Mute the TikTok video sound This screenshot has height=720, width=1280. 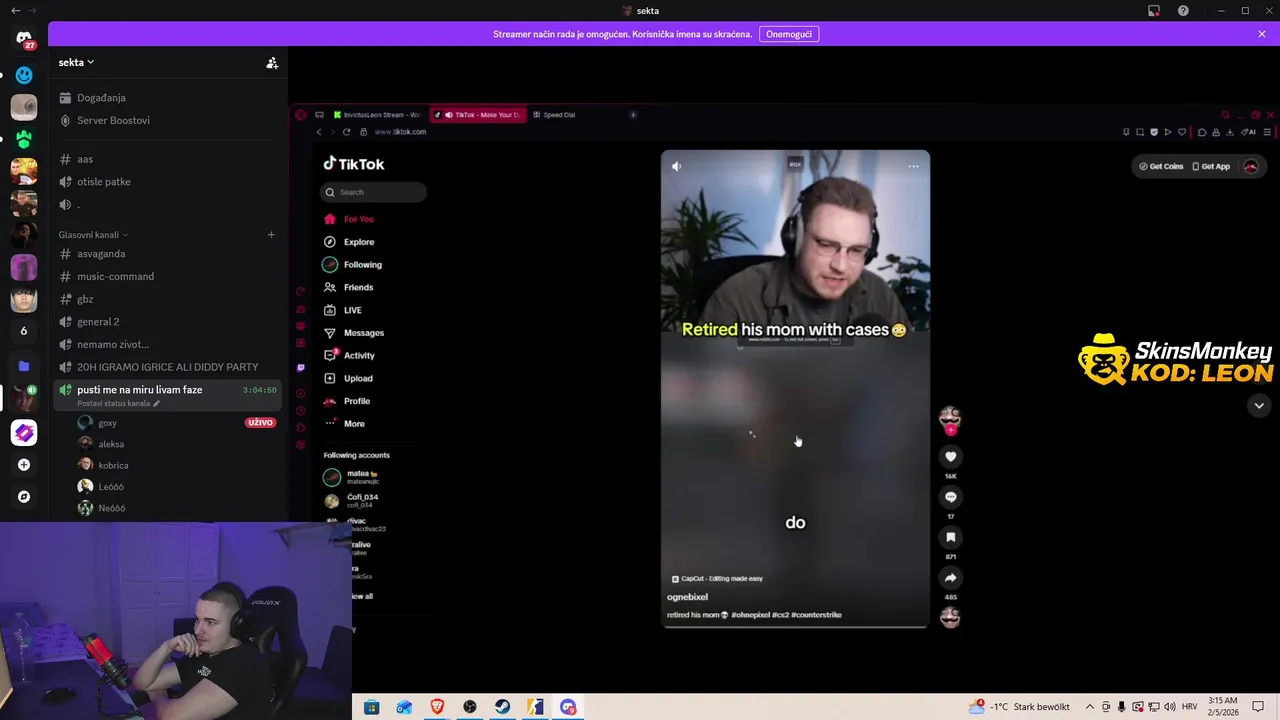(x=677, y=166)
